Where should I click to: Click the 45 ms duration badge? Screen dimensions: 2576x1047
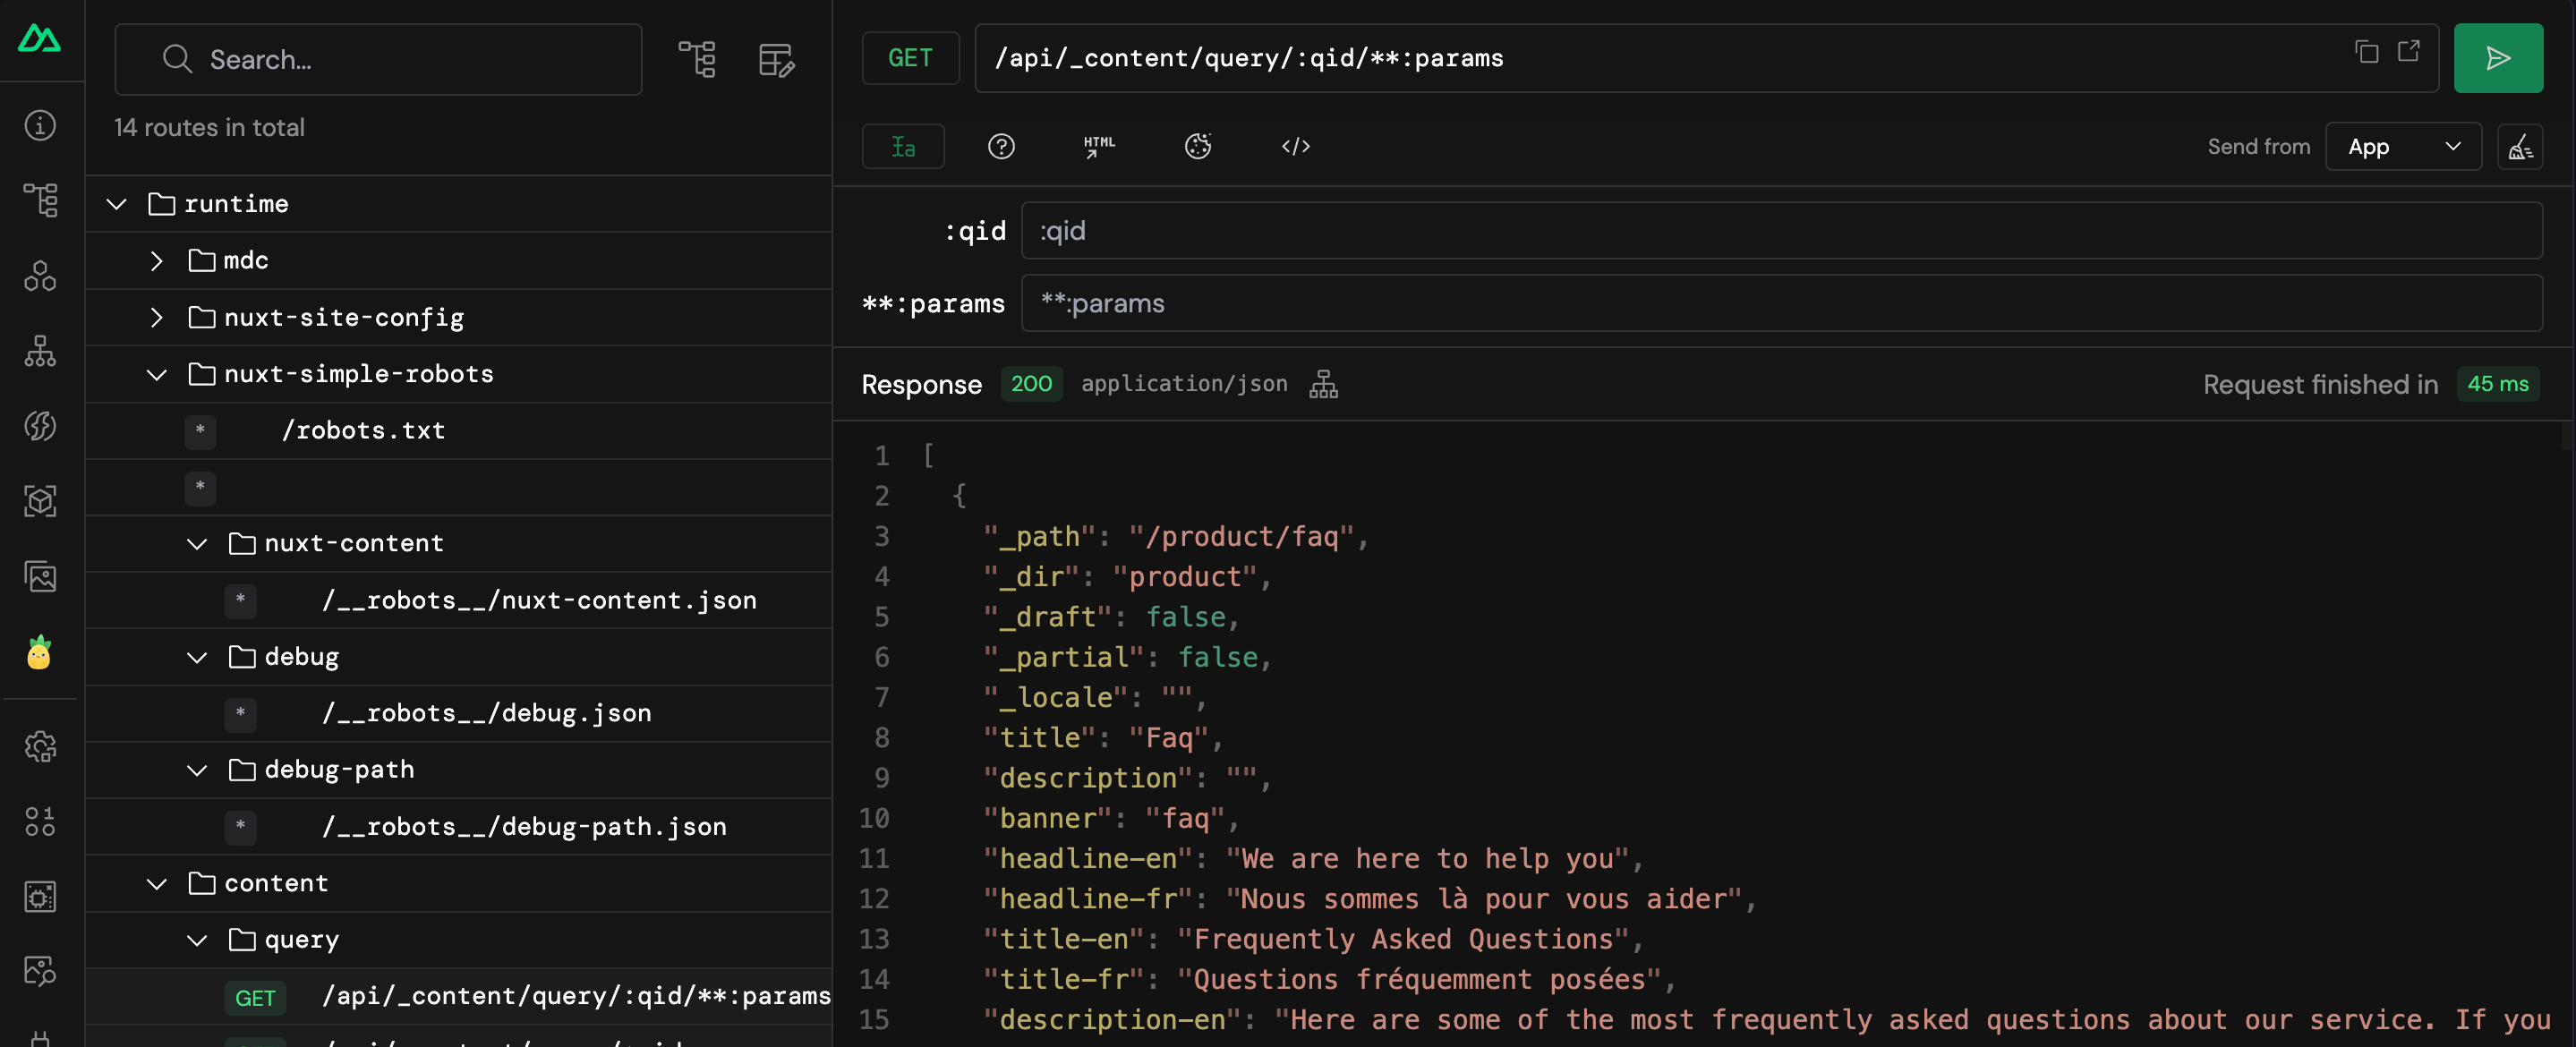[x=2497, y=384]
